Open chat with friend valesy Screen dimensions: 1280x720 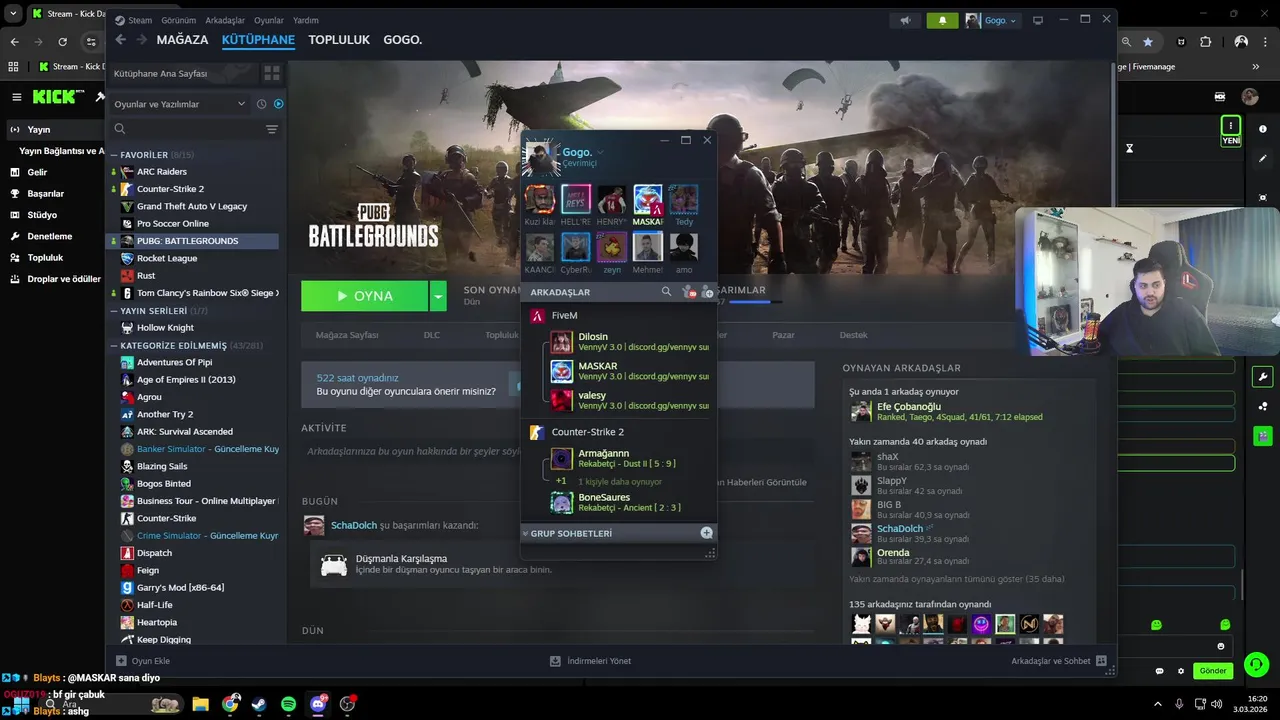[630, 400]
